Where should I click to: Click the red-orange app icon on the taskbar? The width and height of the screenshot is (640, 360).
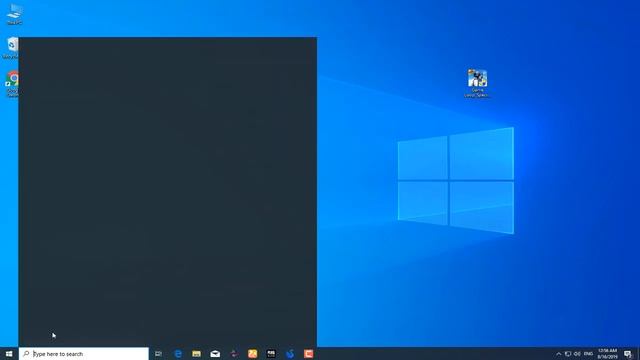click(x=309, y=353)
